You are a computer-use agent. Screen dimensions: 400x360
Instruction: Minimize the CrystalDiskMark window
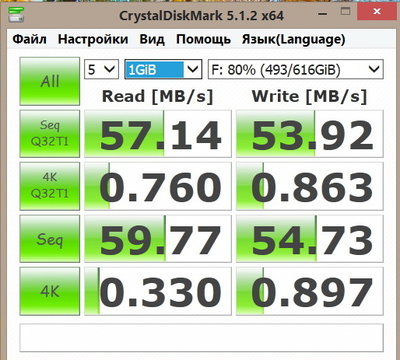pyautogui.click(x=322, y=14)
